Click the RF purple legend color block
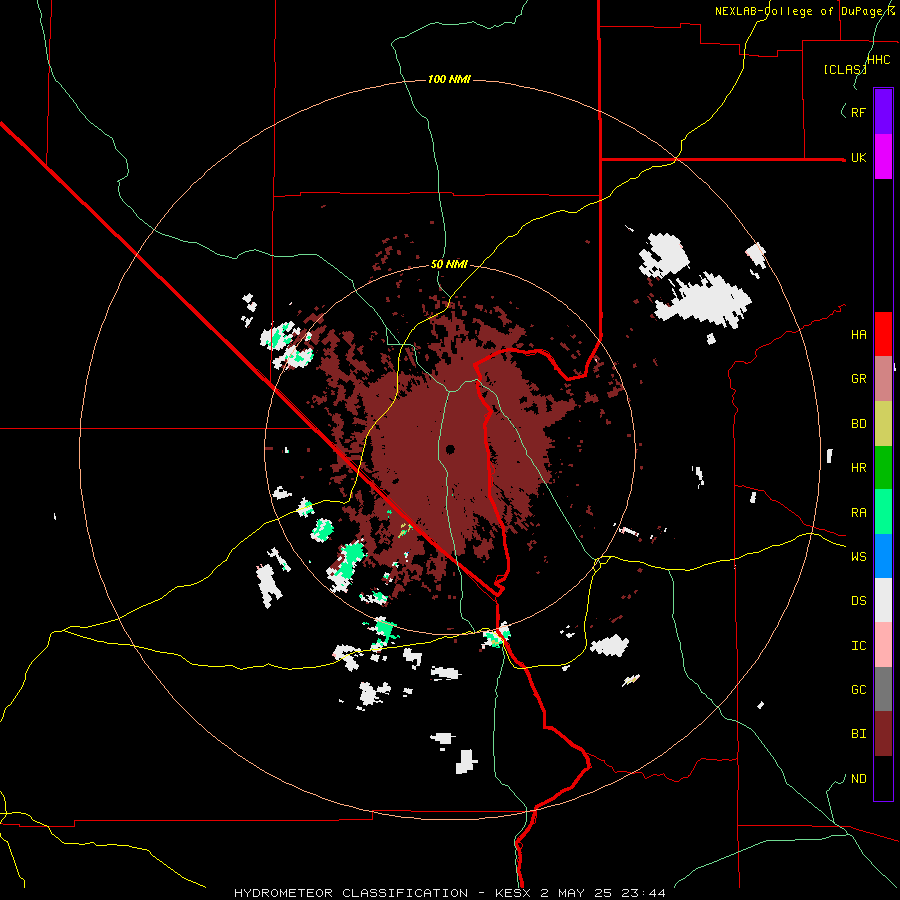Image resolution: width=900 pixels, height=900 pixels. click(x=883, y=112)
